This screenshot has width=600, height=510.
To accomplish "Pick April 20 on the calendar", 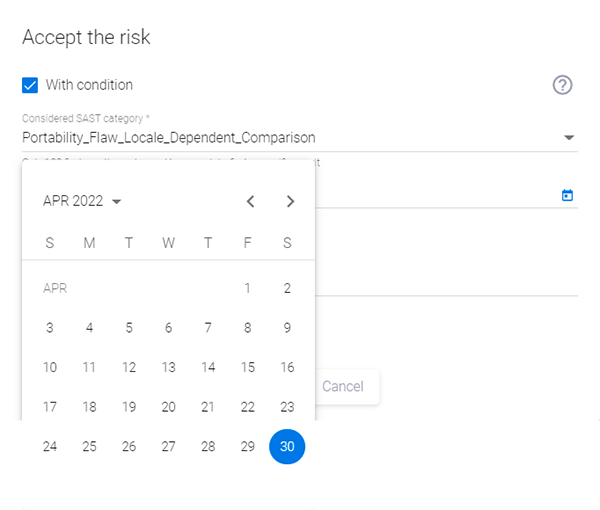I will pos(168,406).
